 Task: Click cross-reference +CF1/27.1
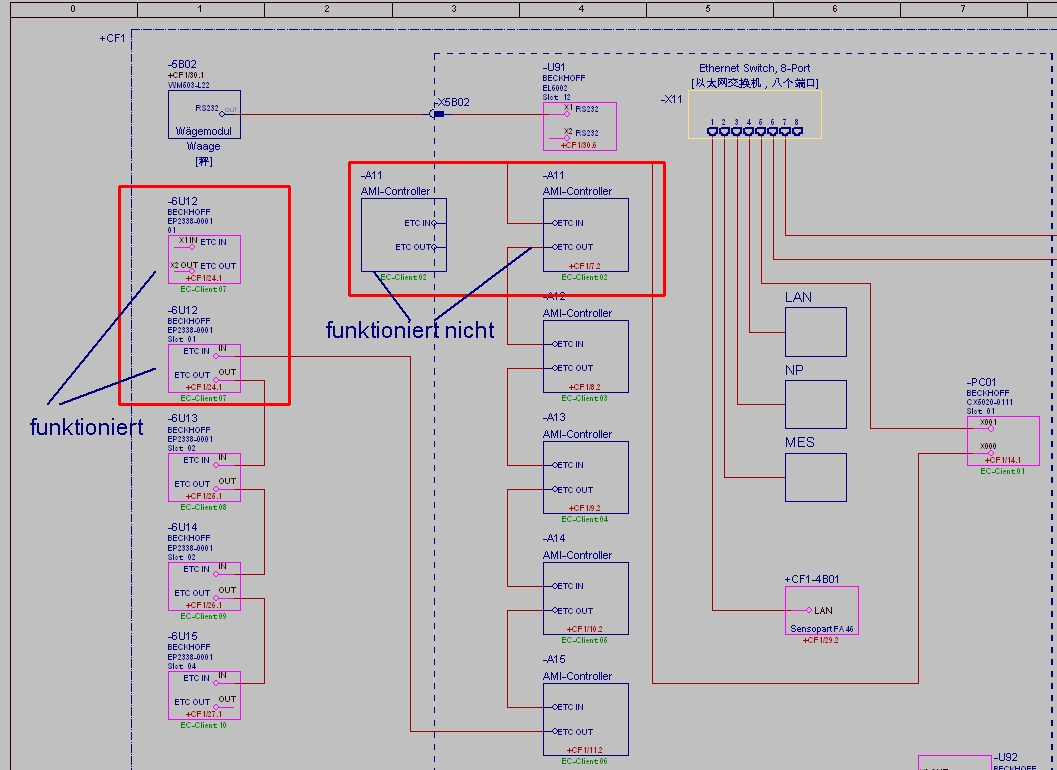(x=204, y=714)
